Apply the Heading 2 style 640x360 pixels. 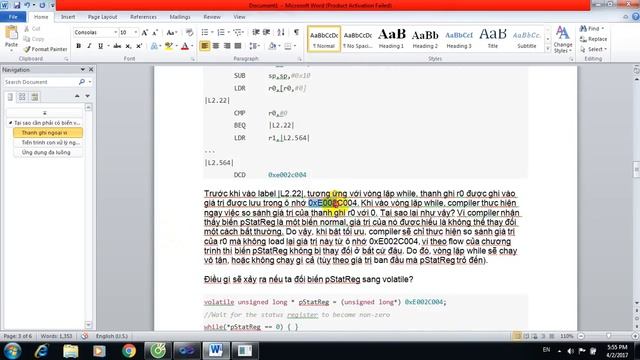tap(425, 39)
